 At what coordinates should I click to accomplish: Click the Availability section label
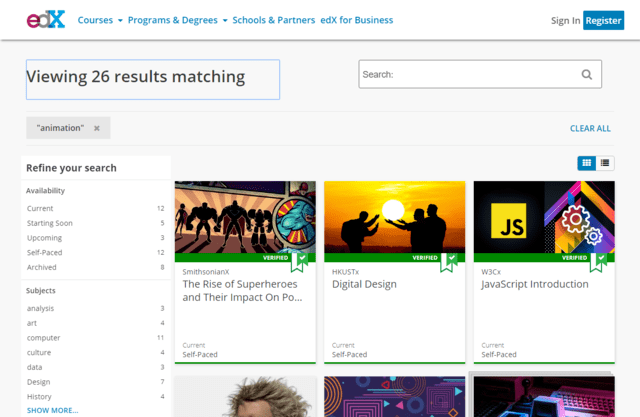[x=45, y=191]
